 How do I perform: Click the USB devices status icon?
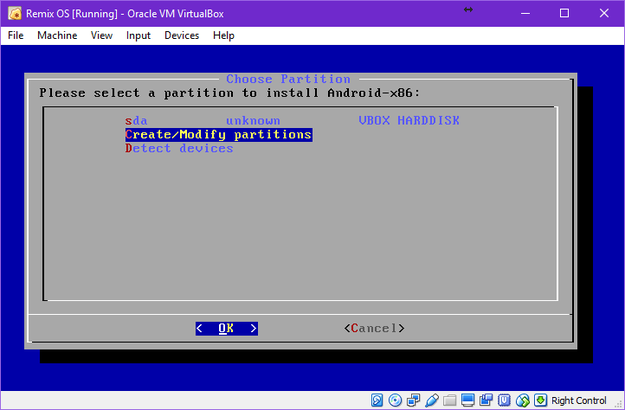[x=432, y=400]
